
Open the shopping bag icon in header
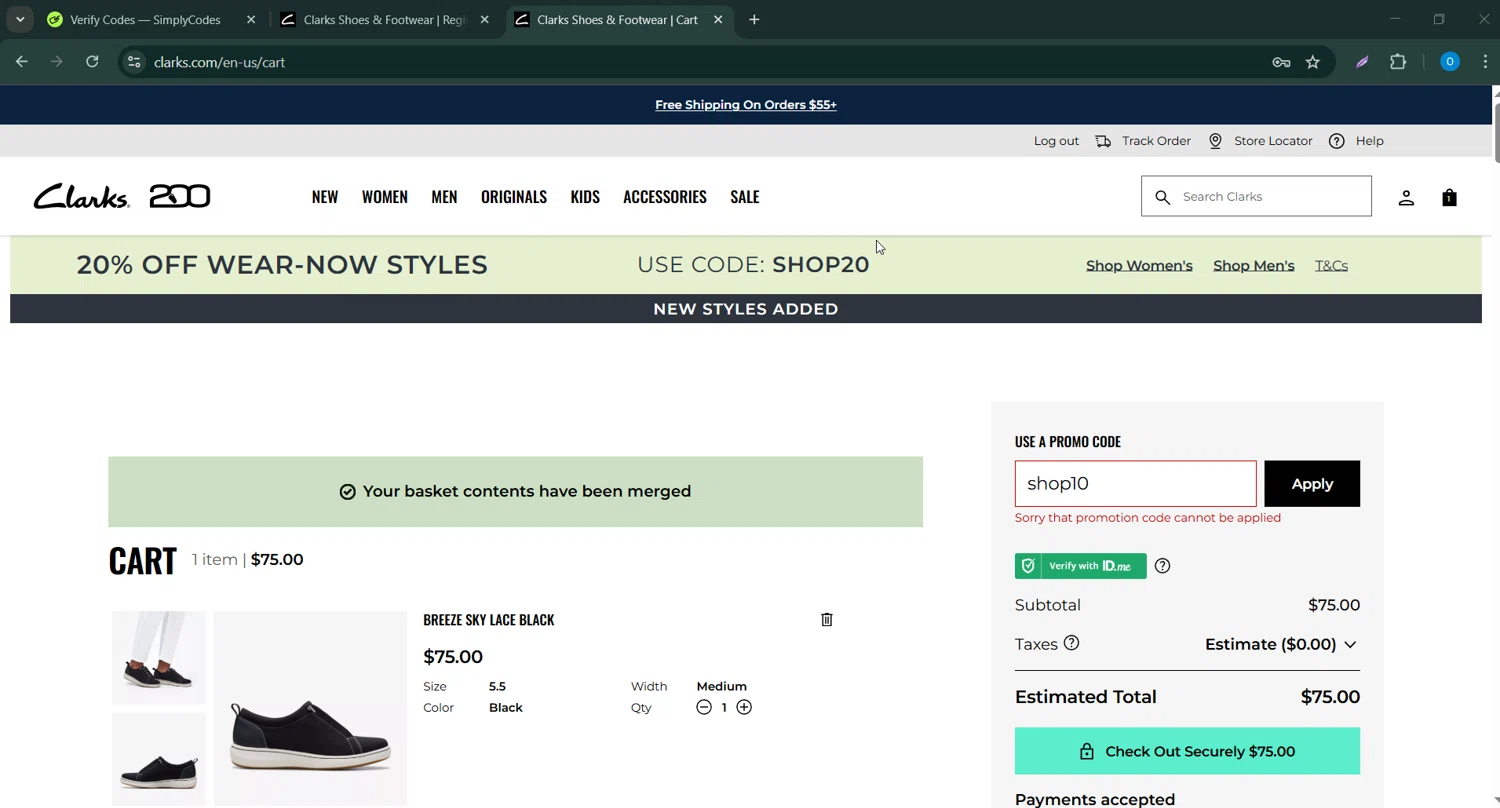(x=1449, y=197)
